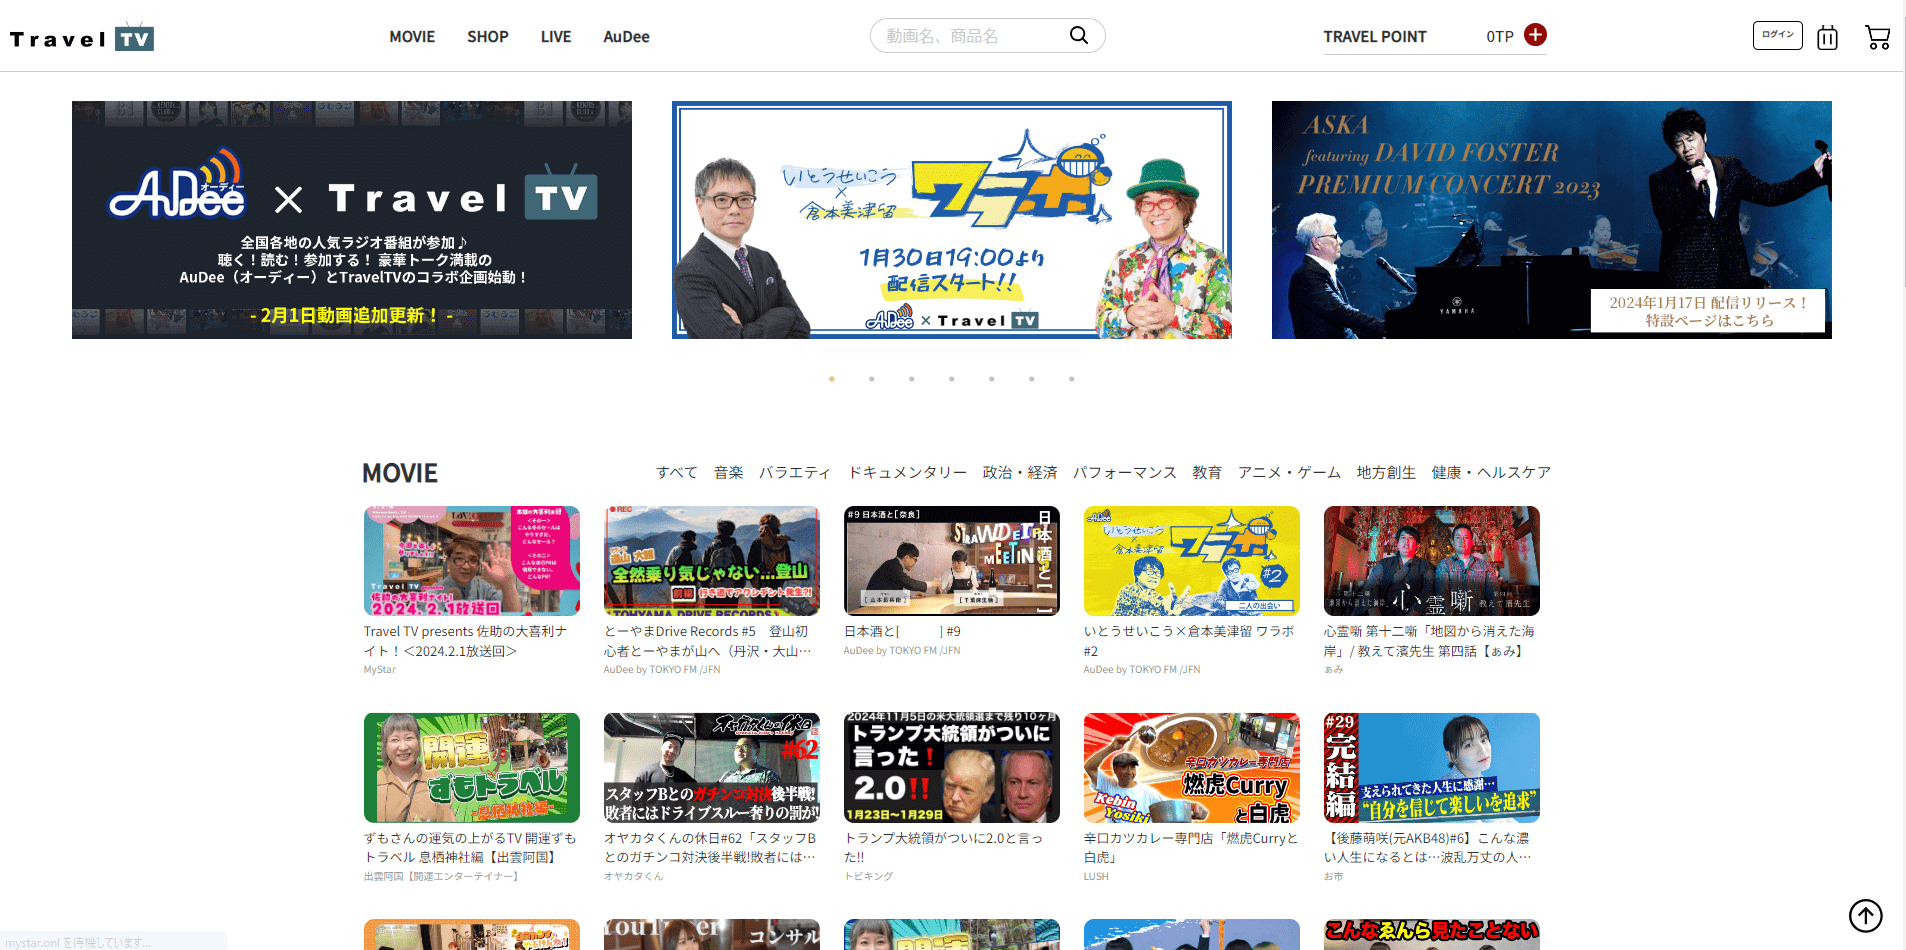Open the SHOP menu item
This screenshot has width=1906, height=950.
pos(488,36)
